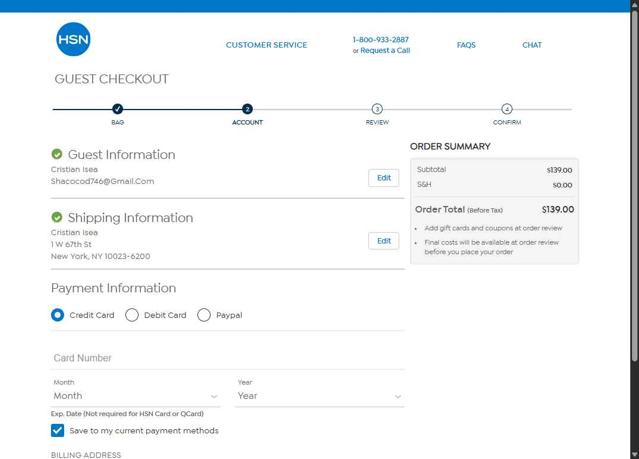The height and width of the screenshot is (459, 639).
Task: Select Debit Card payment option
Action: coord(132,315)
